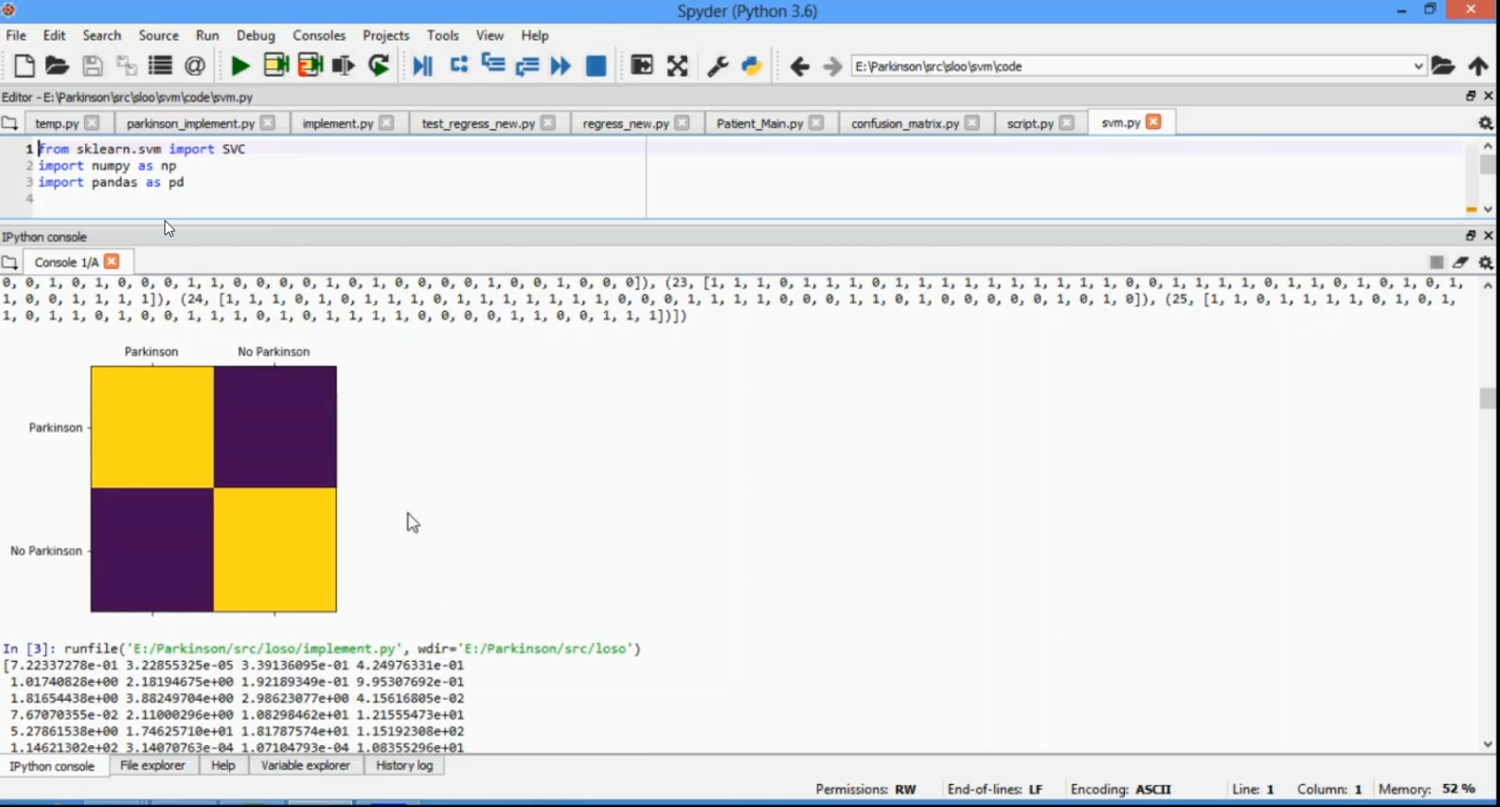
Task: Open Spyder preferences with the wrench icon
Action: coord(718,65)
